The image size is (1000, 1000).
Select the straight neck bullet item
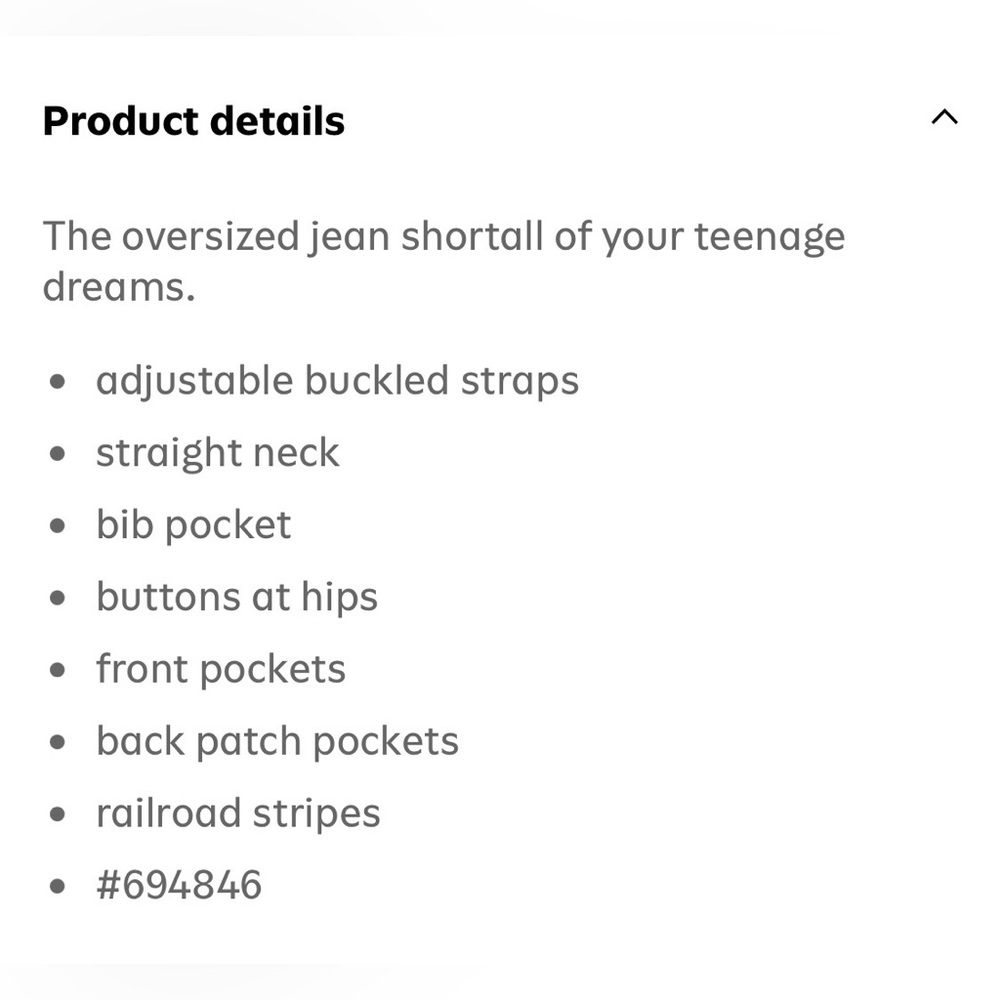tap(217, 453)
